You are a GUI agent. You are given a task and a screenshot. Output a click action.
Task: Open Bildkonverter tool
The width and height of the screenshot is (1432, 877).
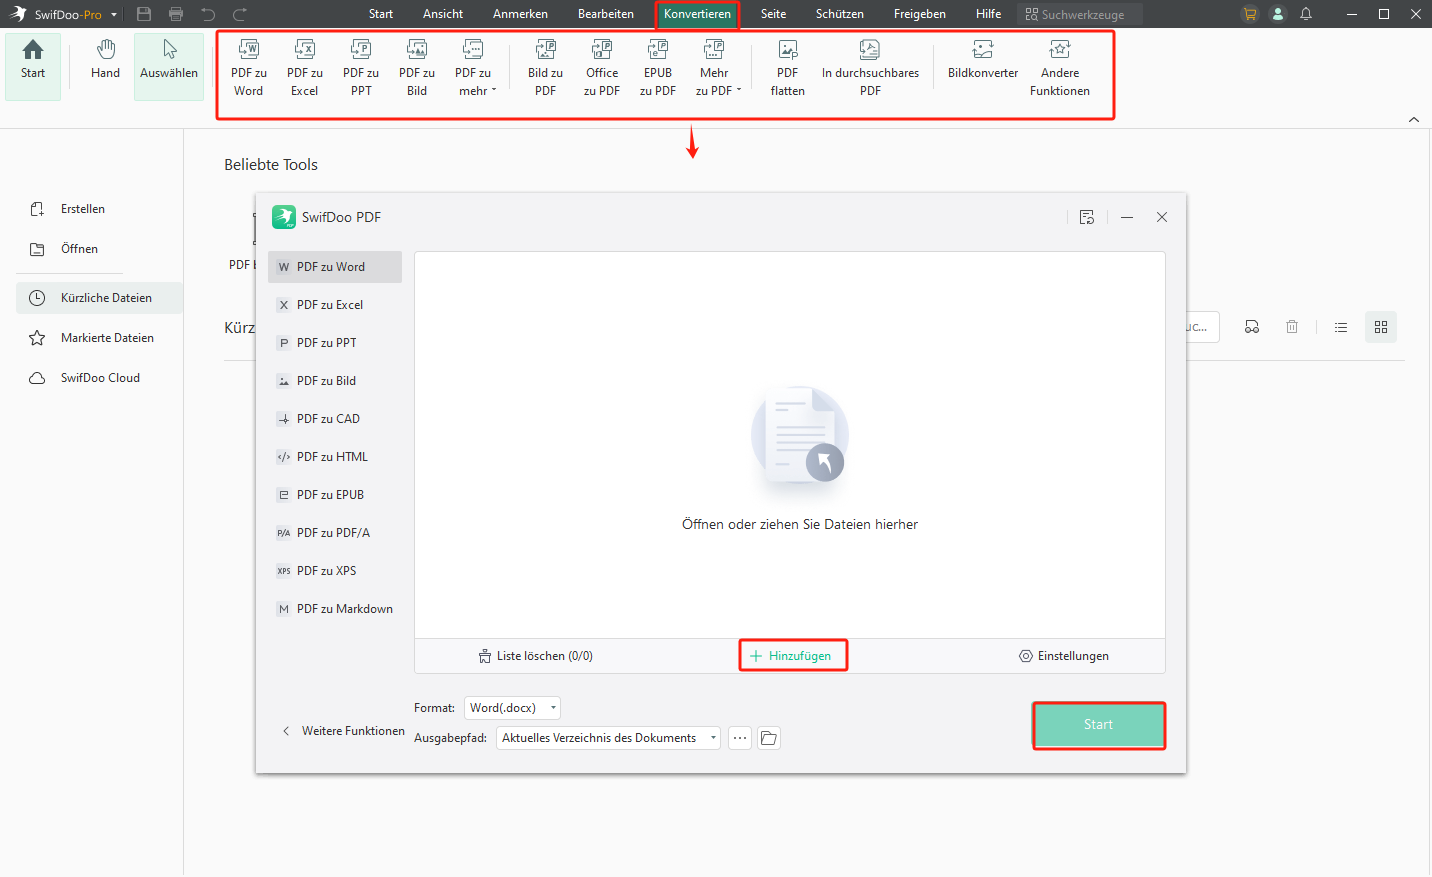[983, 61]
